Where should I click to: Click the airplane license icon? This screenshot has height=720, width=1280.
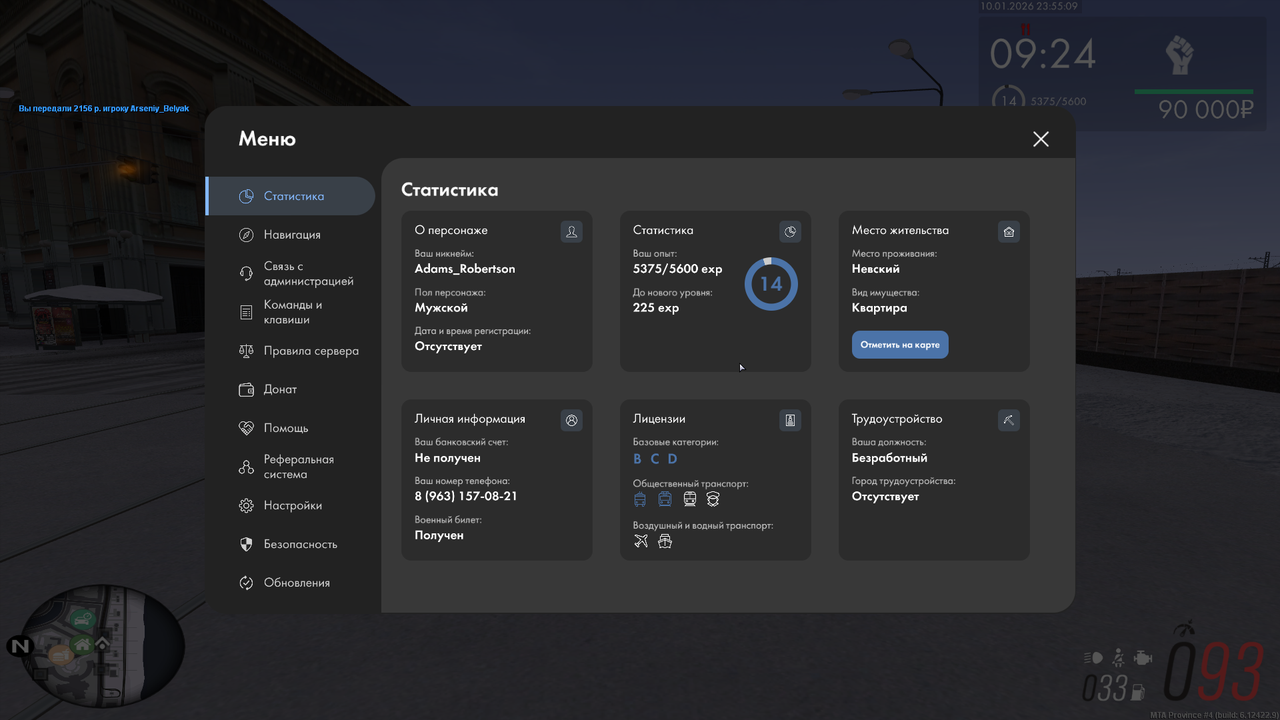(x=641, y=541)
